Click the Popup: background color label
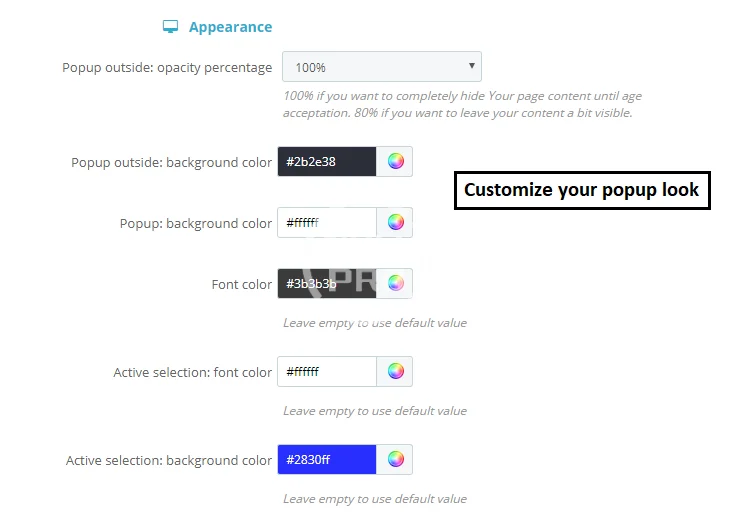 (x=195, y=223)
